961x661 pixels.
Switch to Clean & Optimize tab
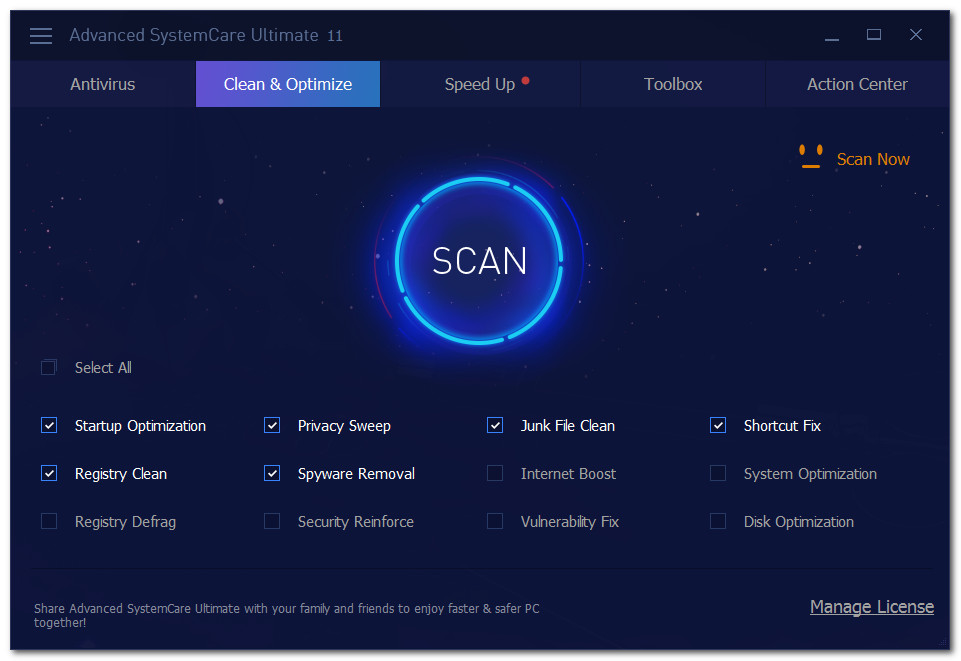pos(288,84)
